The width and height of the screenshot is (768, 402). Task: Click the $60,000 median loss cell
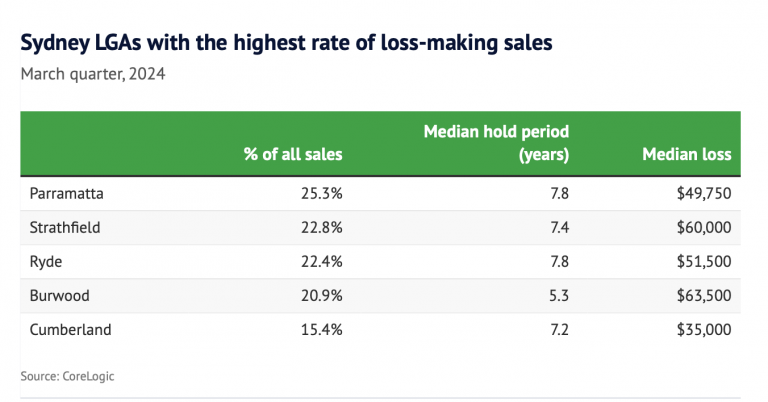coord(702,227)
